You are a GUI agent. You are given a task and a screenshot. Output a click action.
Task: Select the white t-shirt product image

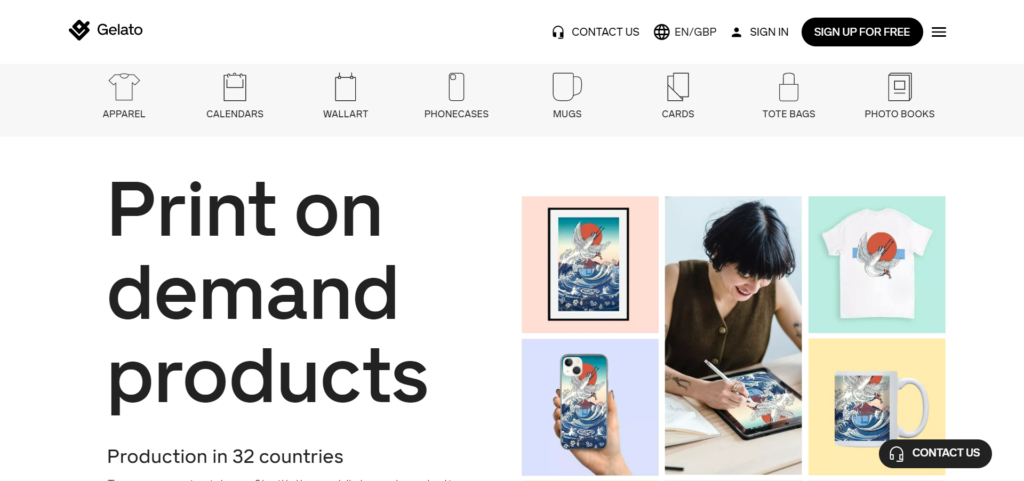(876, 264)
